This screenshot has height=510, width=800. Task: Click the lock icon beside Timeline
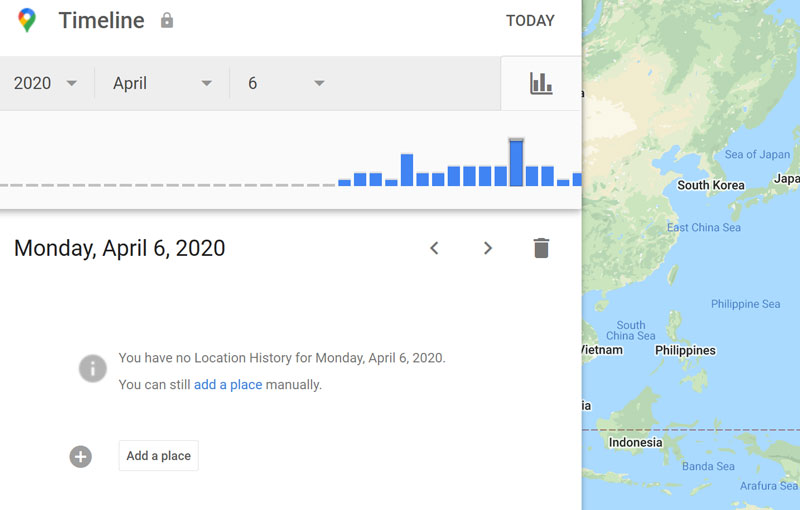[x=167, y=20]
